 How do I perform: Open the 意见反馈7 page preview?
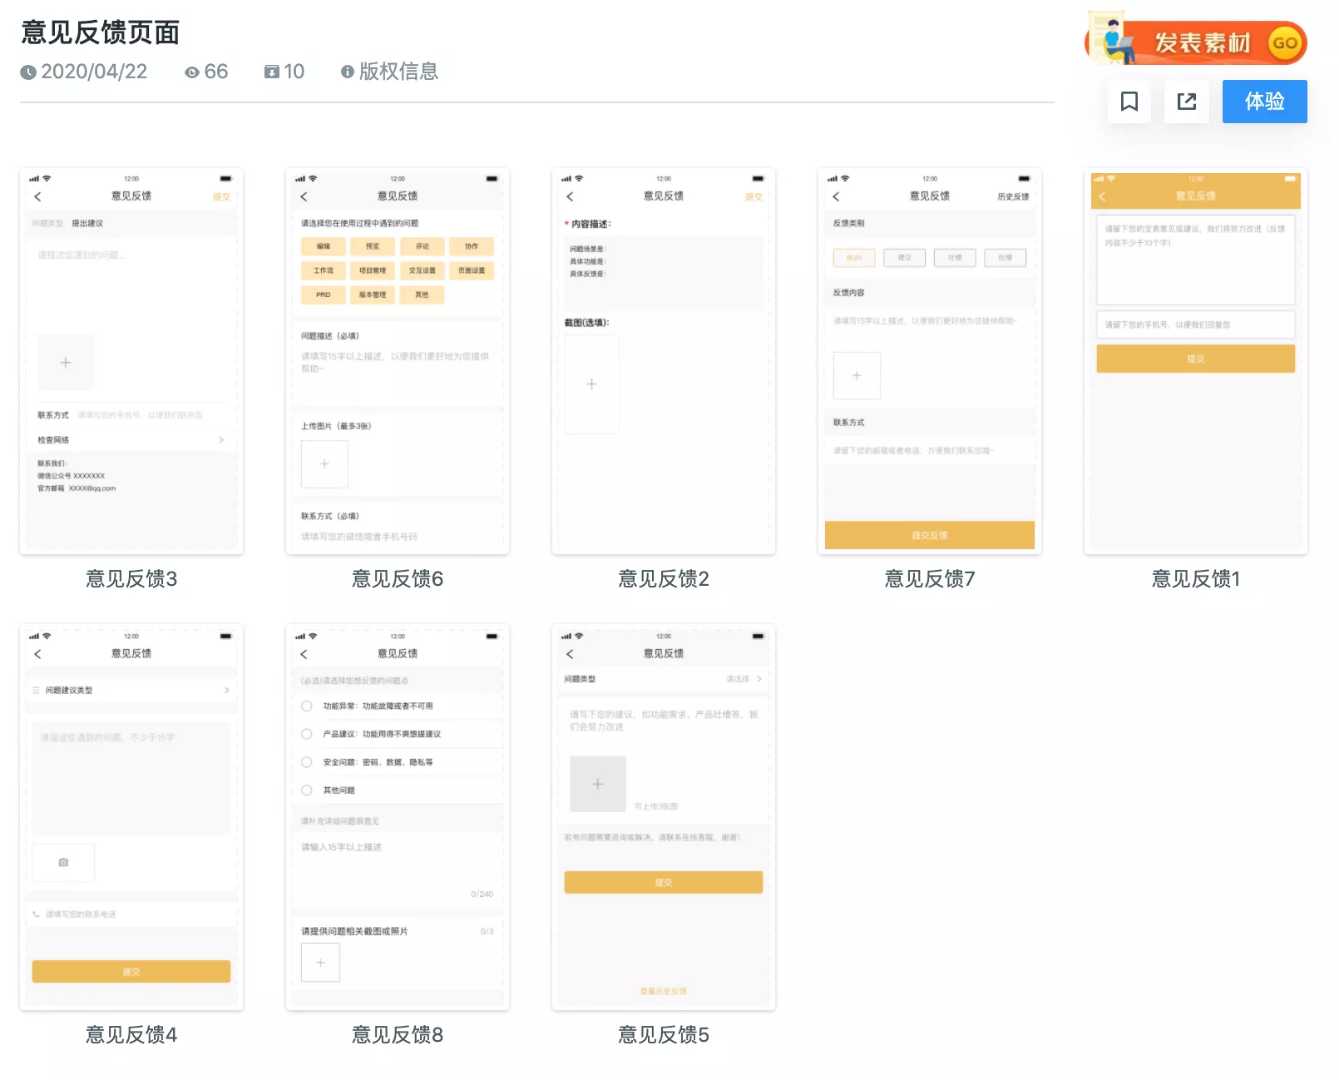pos(929,360)
